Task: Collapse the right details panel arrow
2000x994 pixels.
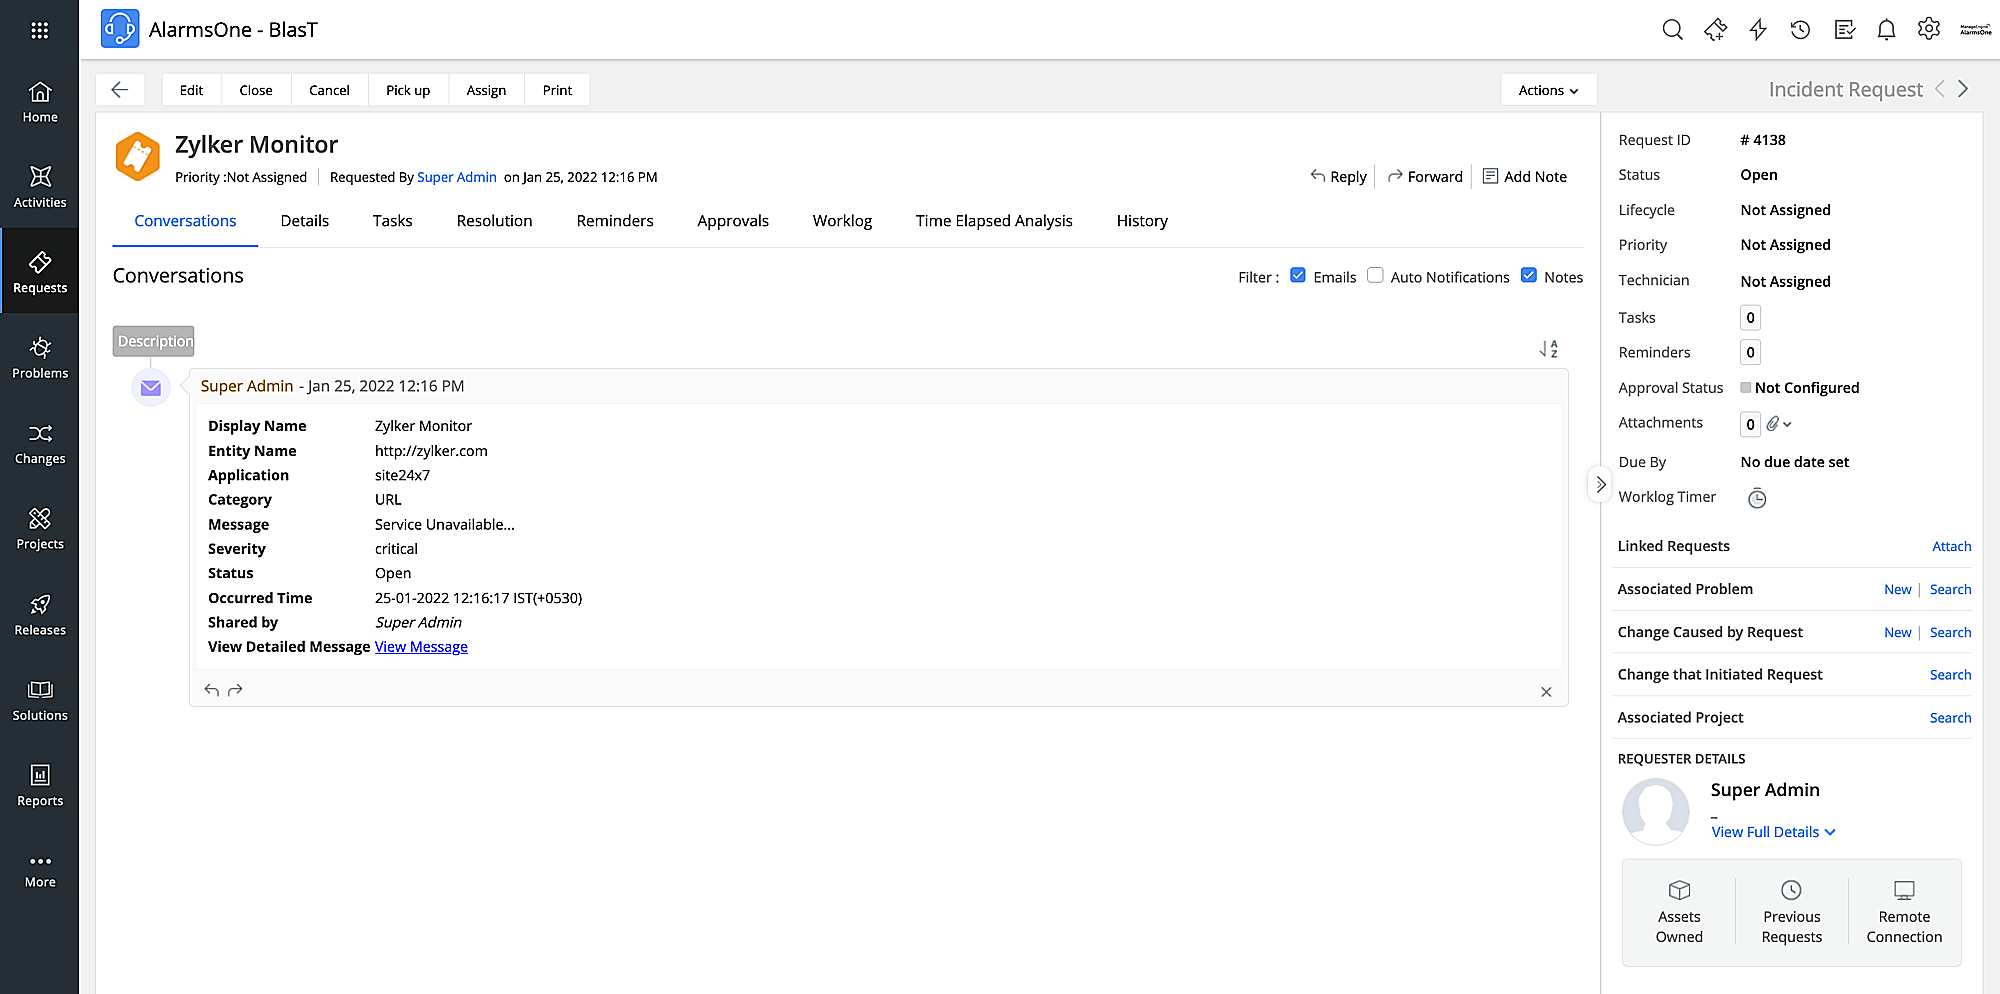Action: point(1600,484)
